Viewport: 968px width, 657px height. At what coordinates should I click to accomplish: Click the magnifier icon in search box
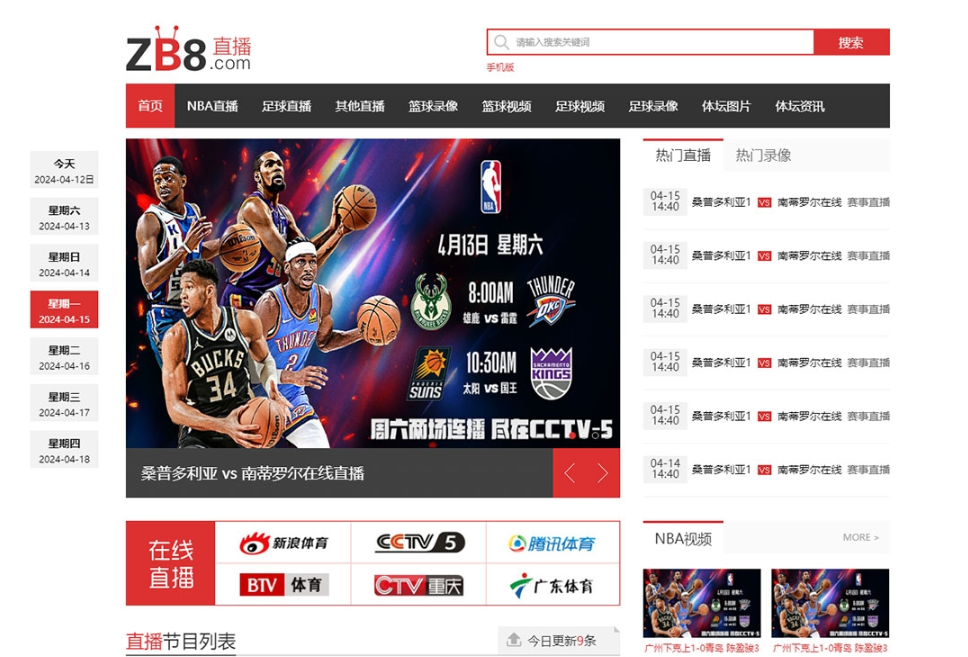coord(501,42)
